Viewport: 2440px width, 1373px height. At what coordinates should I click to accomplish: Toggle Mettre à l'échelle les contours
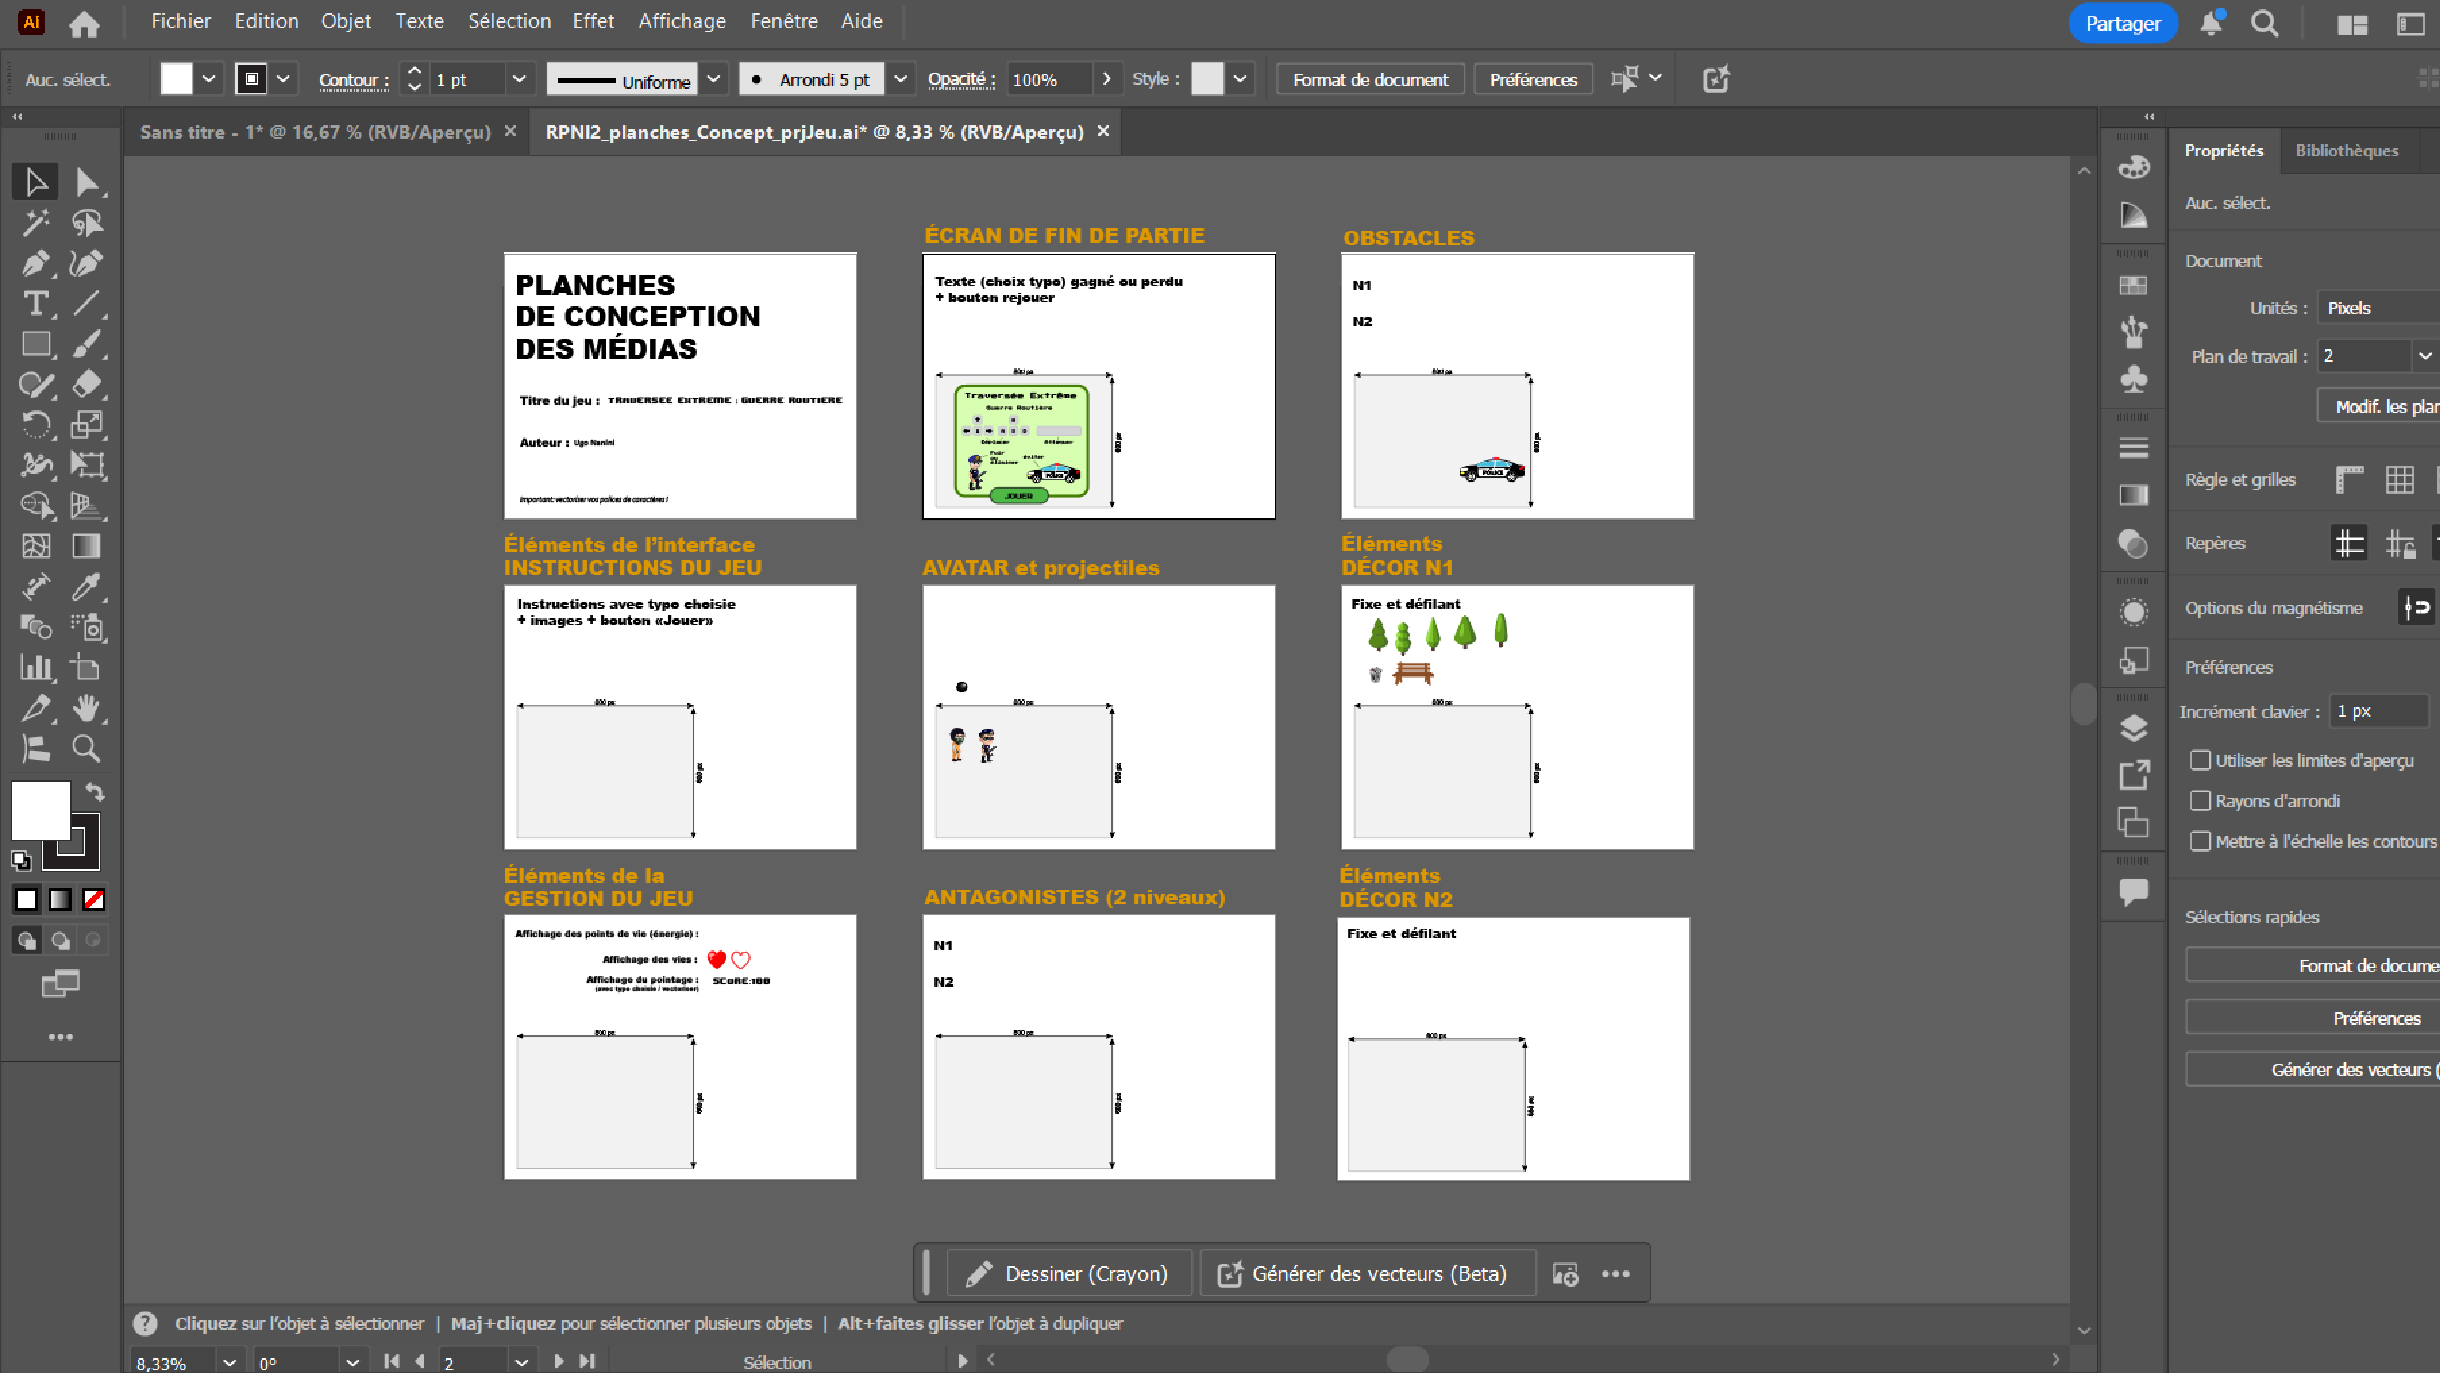click(2200, 841)
